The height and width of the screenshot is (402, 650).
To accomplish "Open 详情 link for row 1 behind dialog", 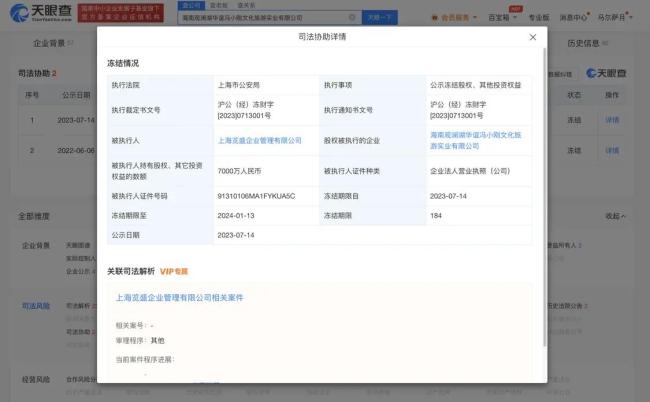I will pyautogui.click(x=612, y=120).
